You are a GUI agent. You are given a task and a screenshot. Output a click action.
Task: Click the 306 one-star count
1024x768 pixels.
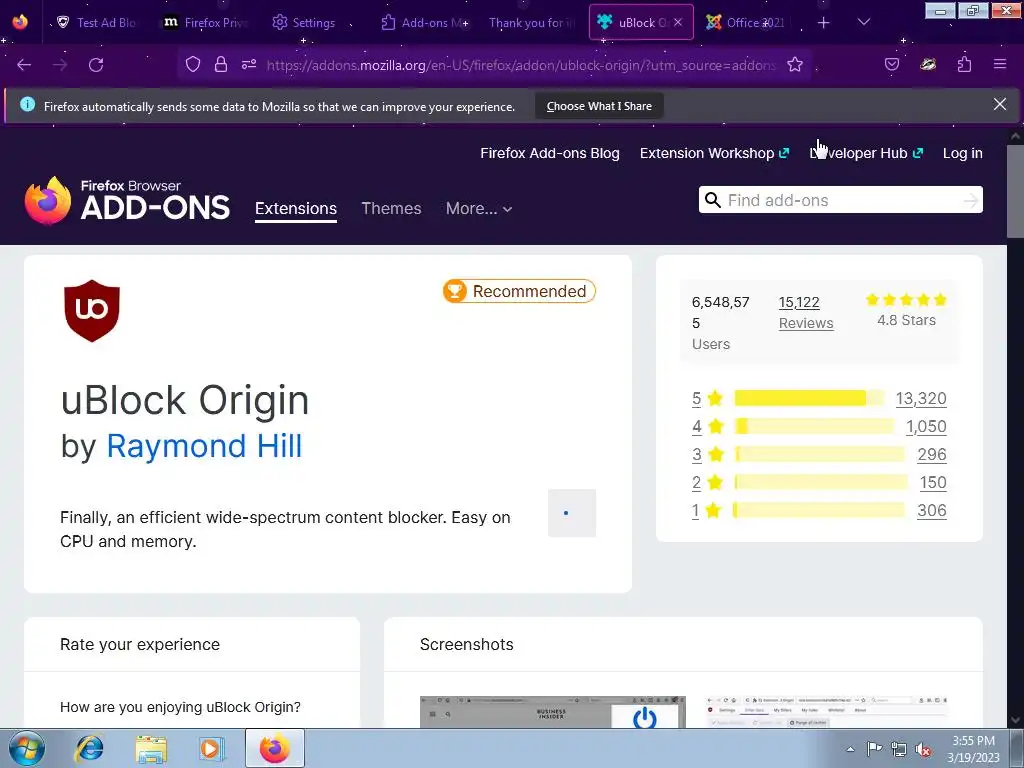(x=932, y=511)
